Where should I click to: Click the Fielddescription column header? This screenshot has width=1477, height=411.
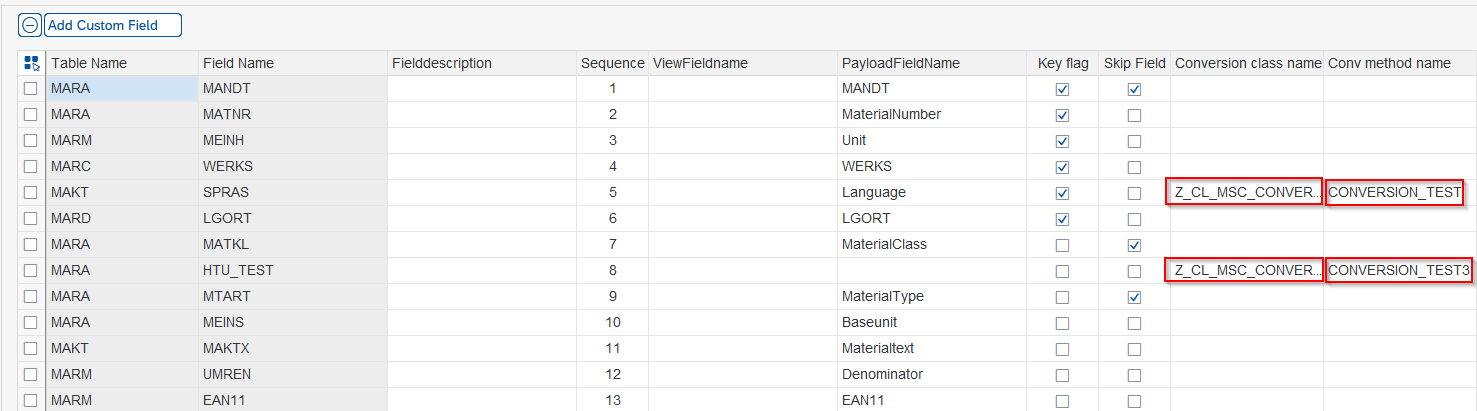coord(481,63)
